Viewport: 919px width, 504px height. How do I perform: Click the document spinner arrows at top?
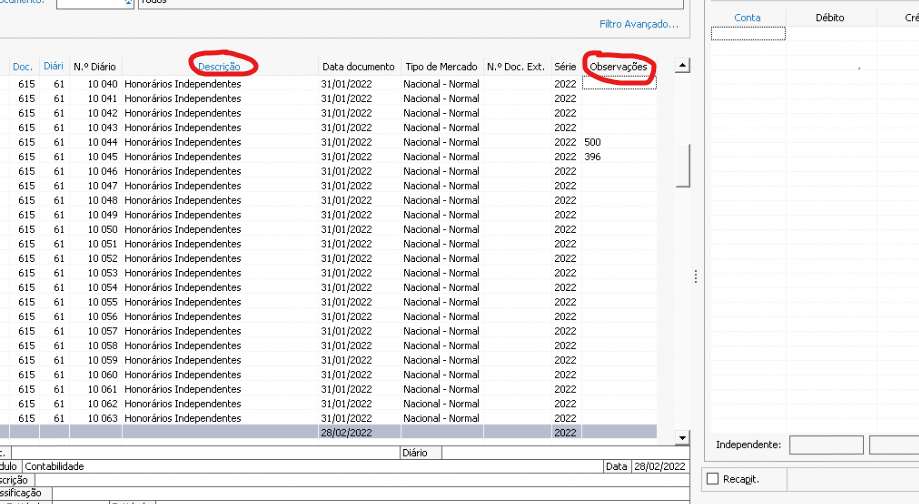point(128,4)
